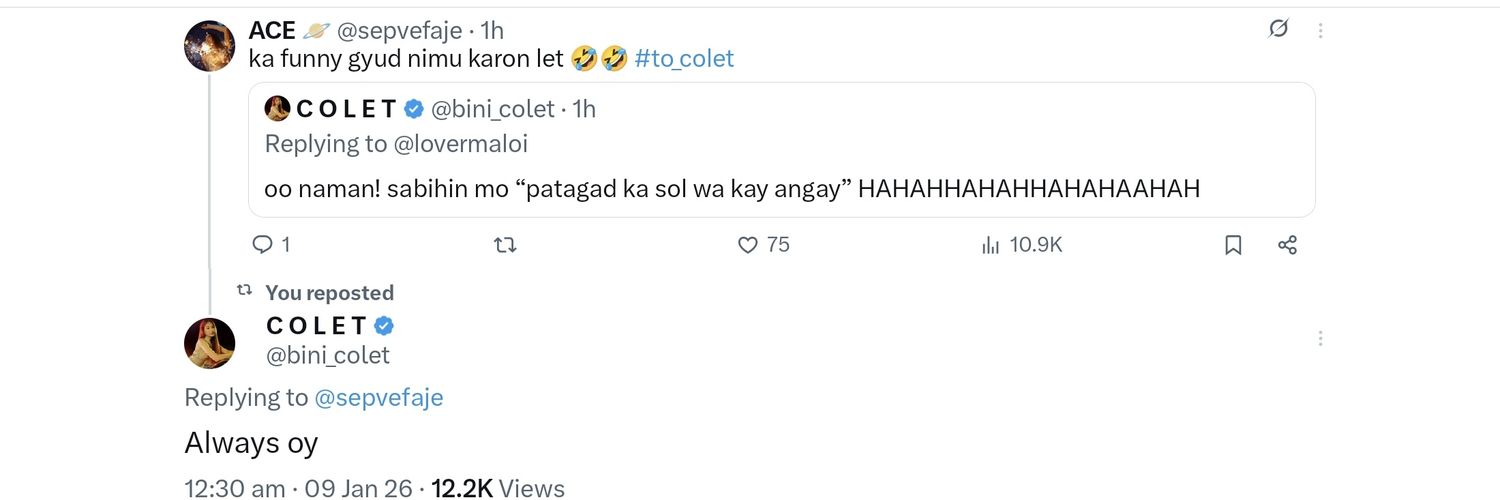The height and width of the screenshot is (500, 1500).
Task: Share ACE's tweet
Action: (x=1288, y=244)
